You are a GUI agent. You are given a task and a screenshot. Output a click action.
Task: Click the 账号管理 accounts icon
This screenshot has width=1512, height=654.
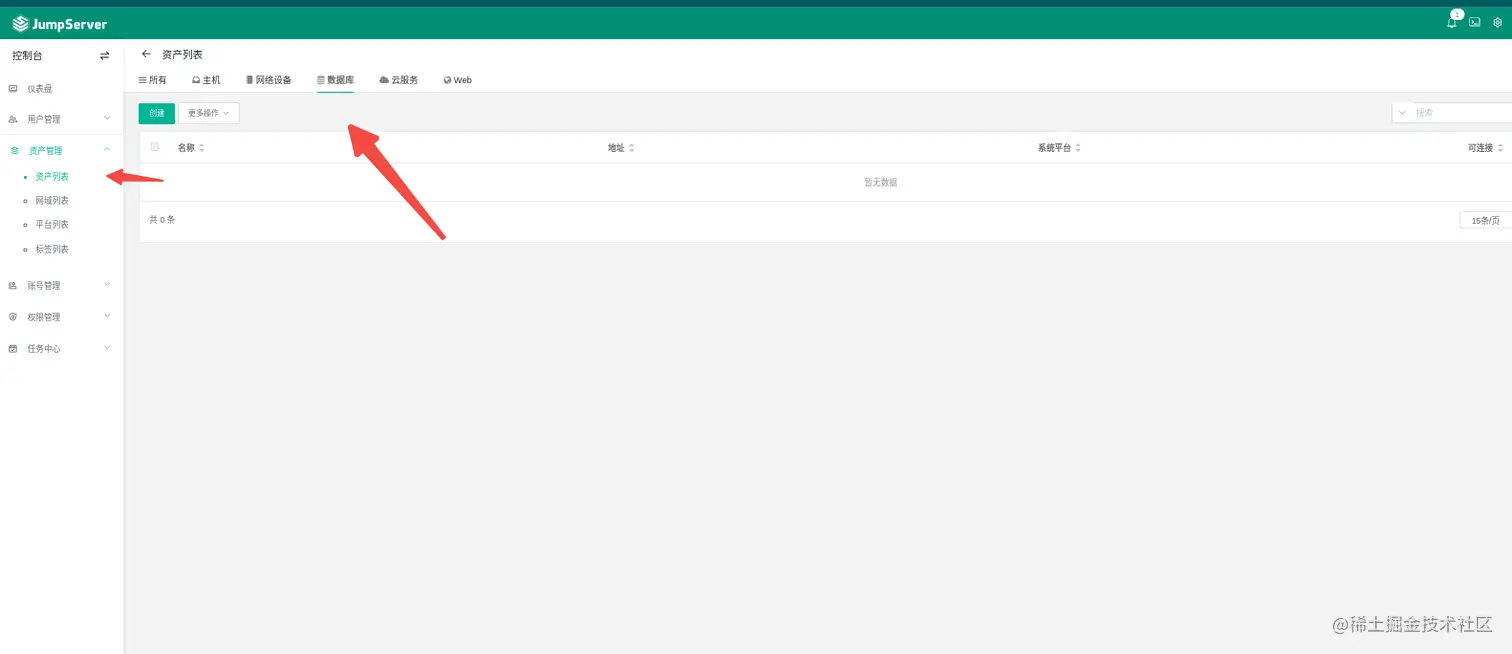click(x=13, y=286)
